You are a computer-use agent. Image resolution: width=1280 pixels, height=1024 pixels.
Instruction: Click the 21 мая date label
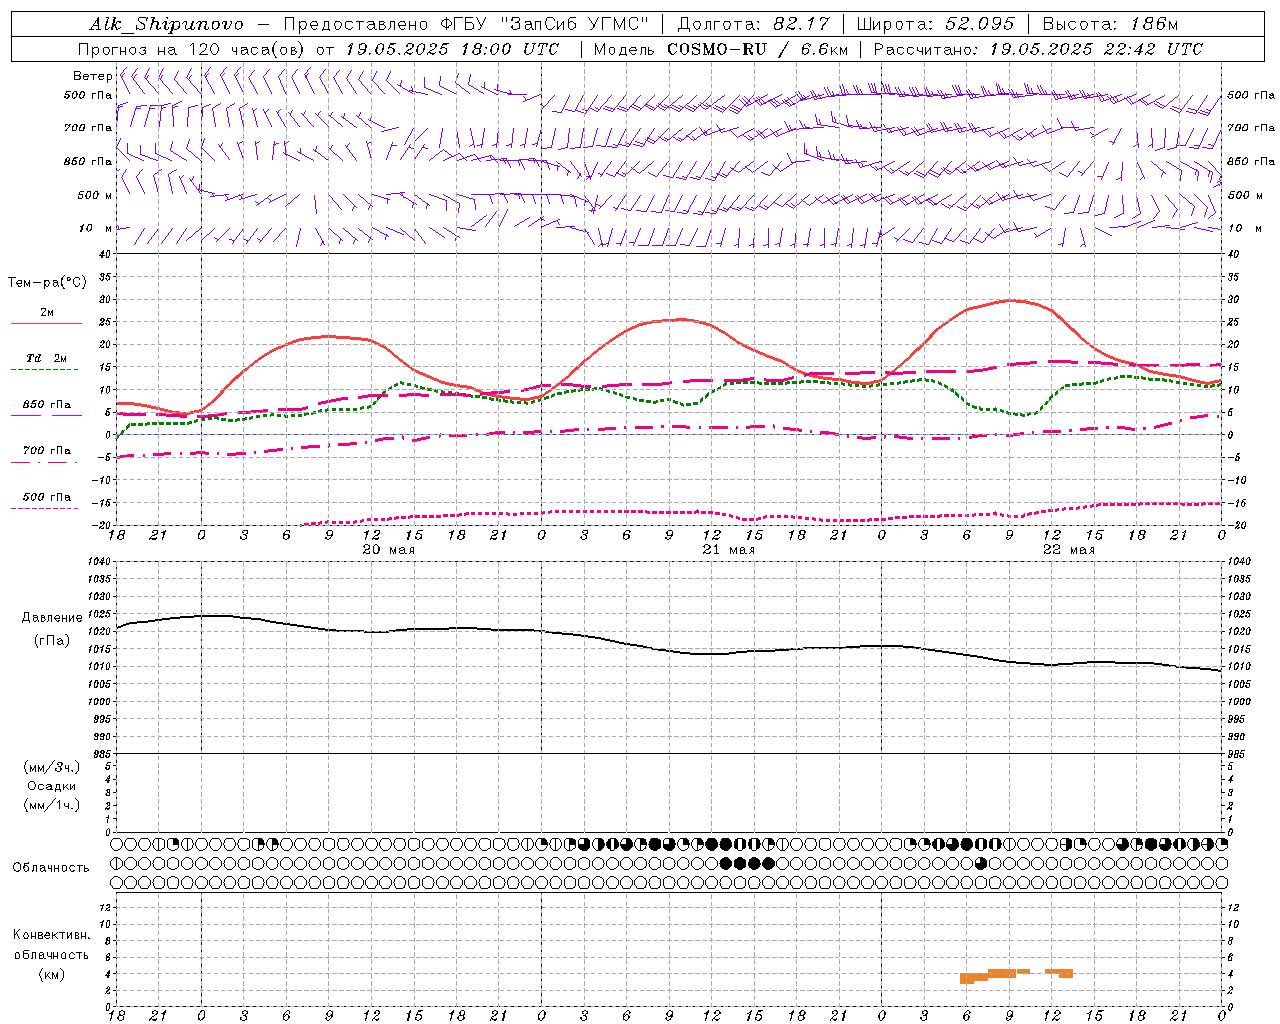click(729, 550)
